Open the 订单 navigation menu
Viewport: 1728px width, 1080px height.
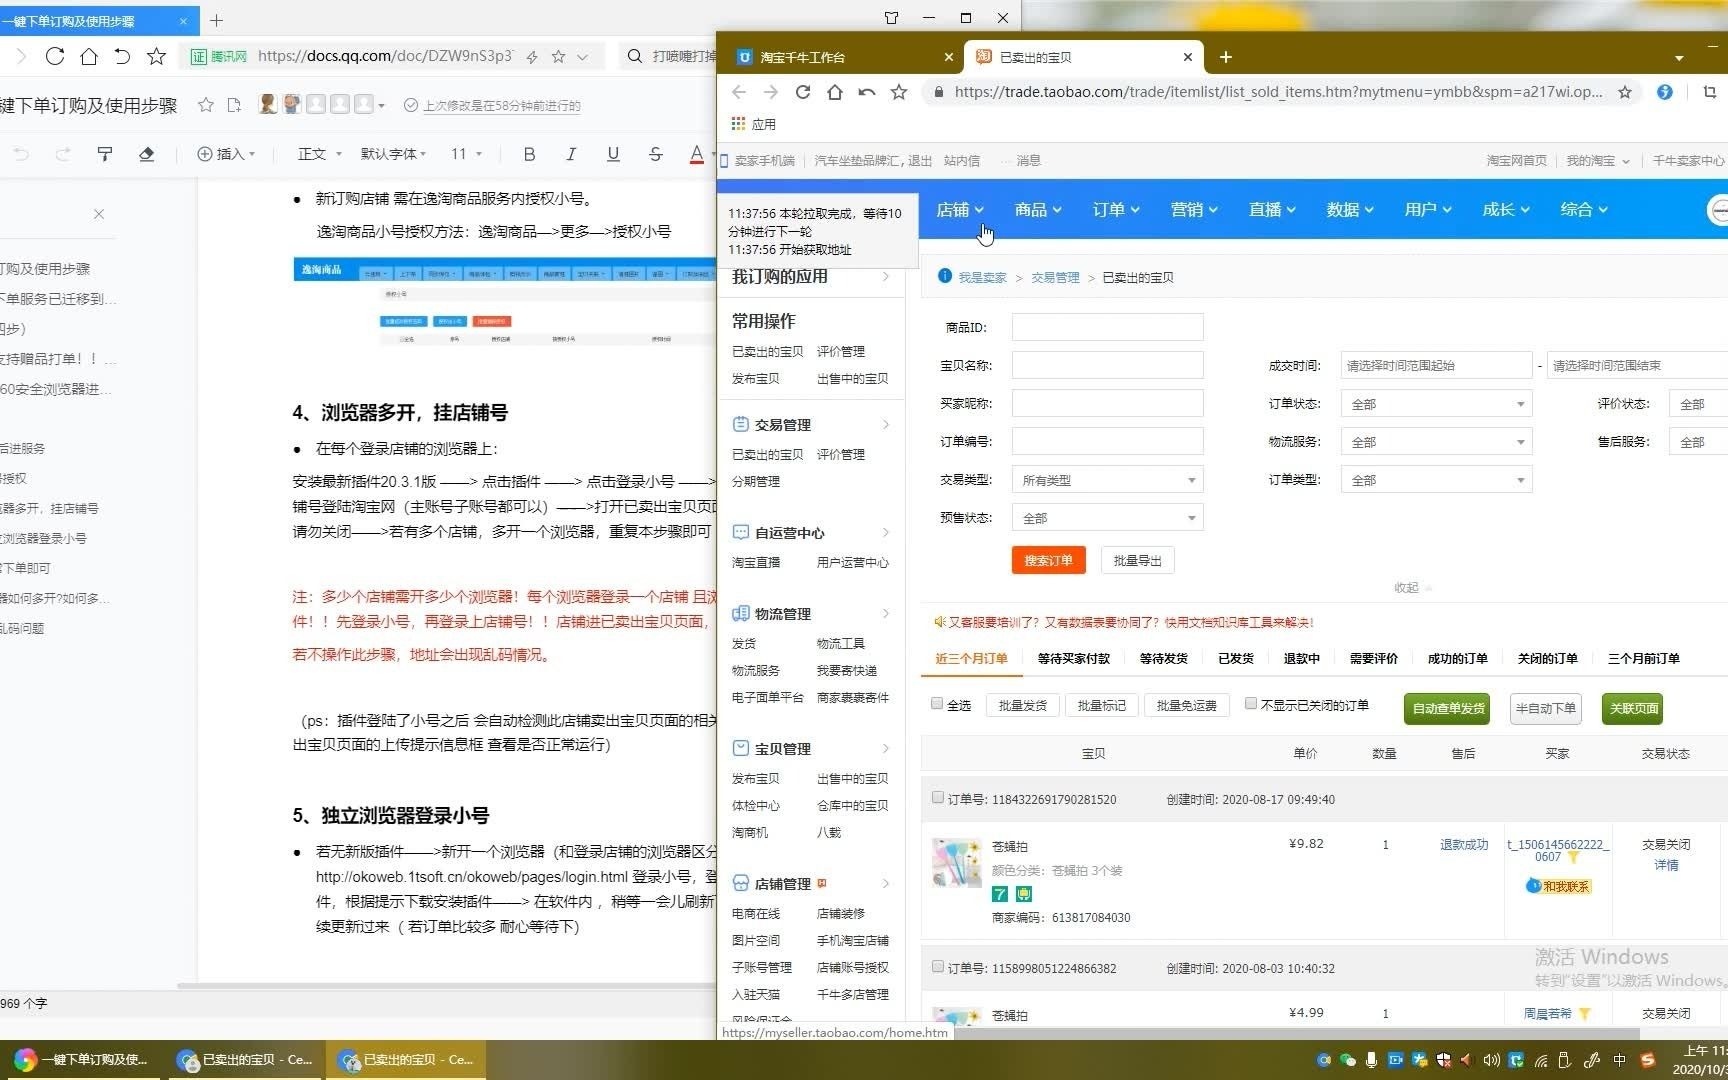[x=1116, y=209]
